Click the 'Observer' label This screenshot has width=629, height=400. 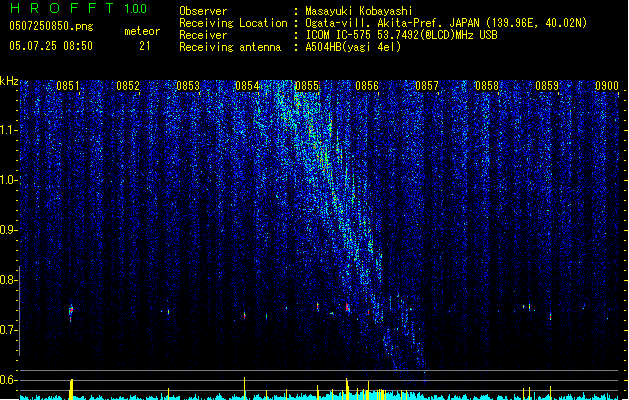(203, 11)
